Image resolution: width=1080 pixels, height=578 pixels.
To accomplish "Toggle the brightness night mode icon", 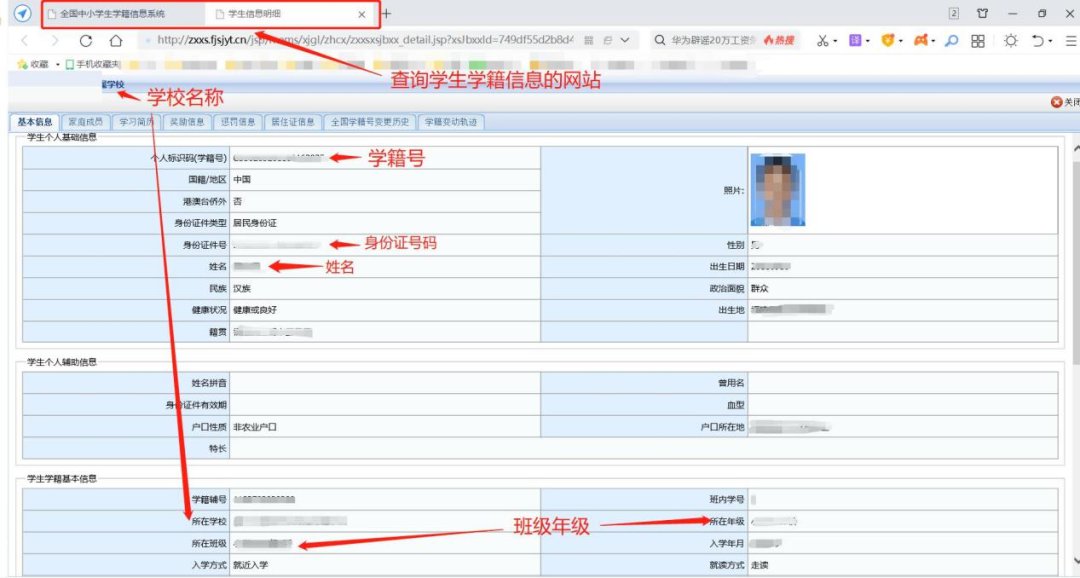I will click(x=1010, y=41).
